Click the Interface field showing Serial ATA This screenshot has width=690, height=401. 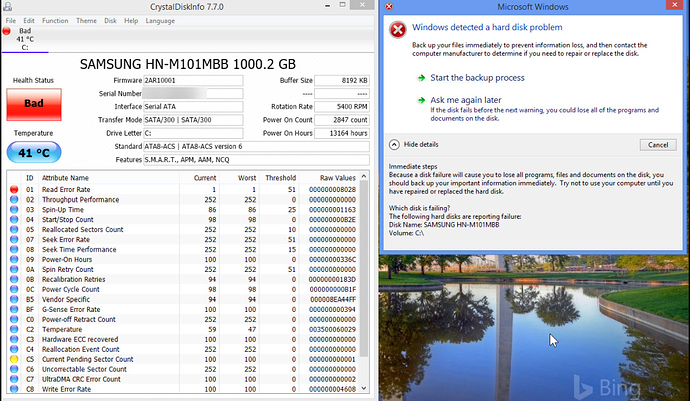193,107
